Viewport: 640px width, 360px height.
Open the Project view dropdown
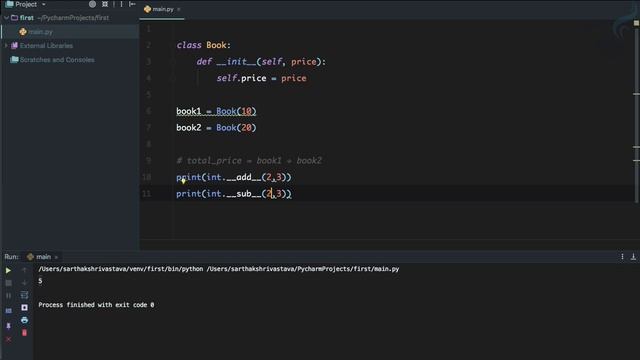point(44,4)
